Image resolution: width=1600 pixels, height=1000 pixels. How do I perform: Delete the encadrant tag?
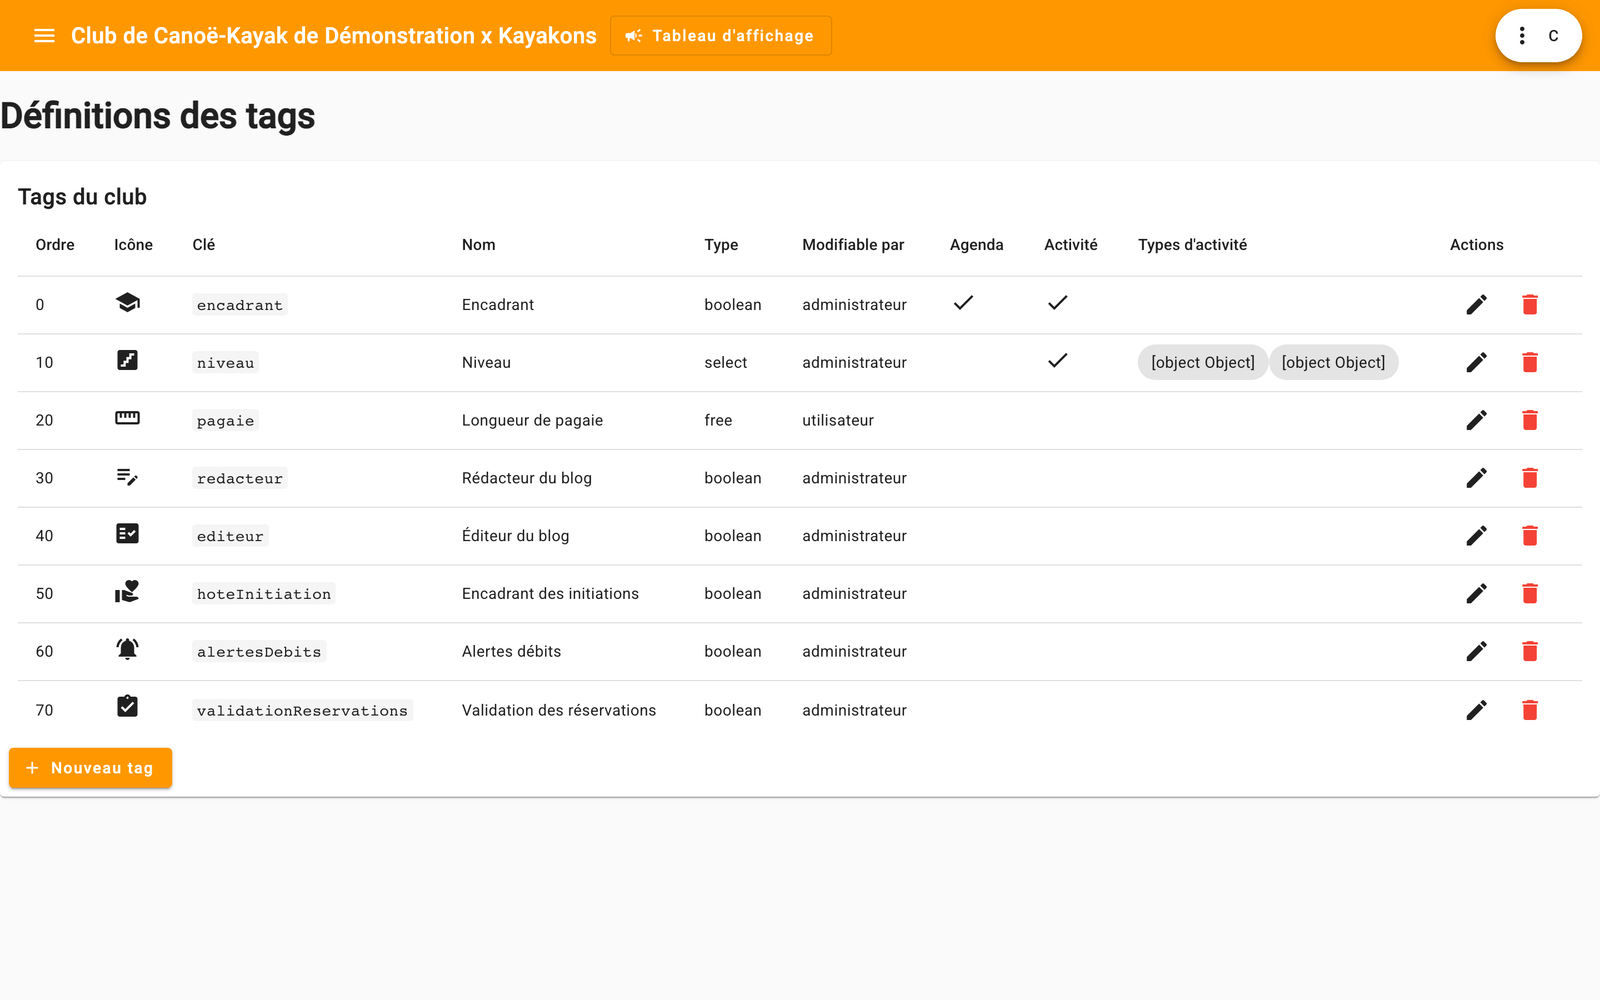click(1530, 305)
